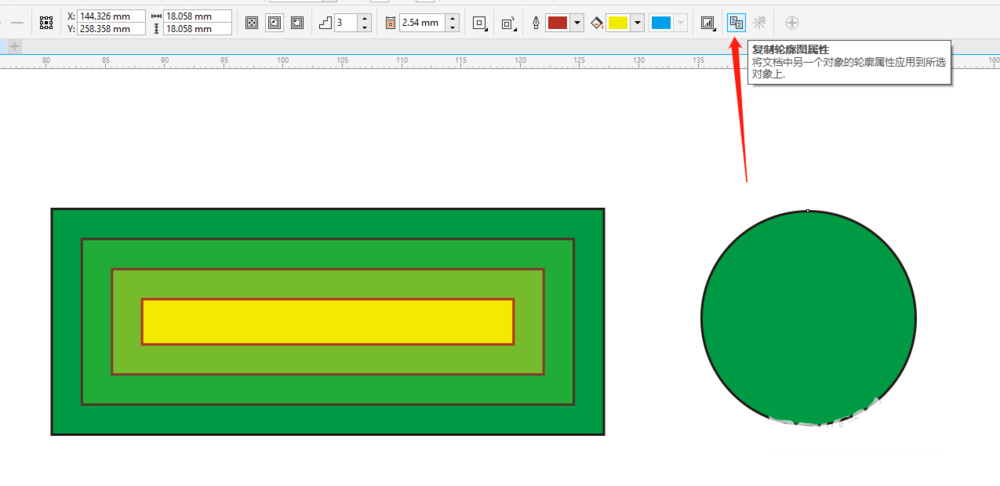Screen dimensions: 1000x486
Task: Open object and color acceleration settings
Action: tap(708, 22)
